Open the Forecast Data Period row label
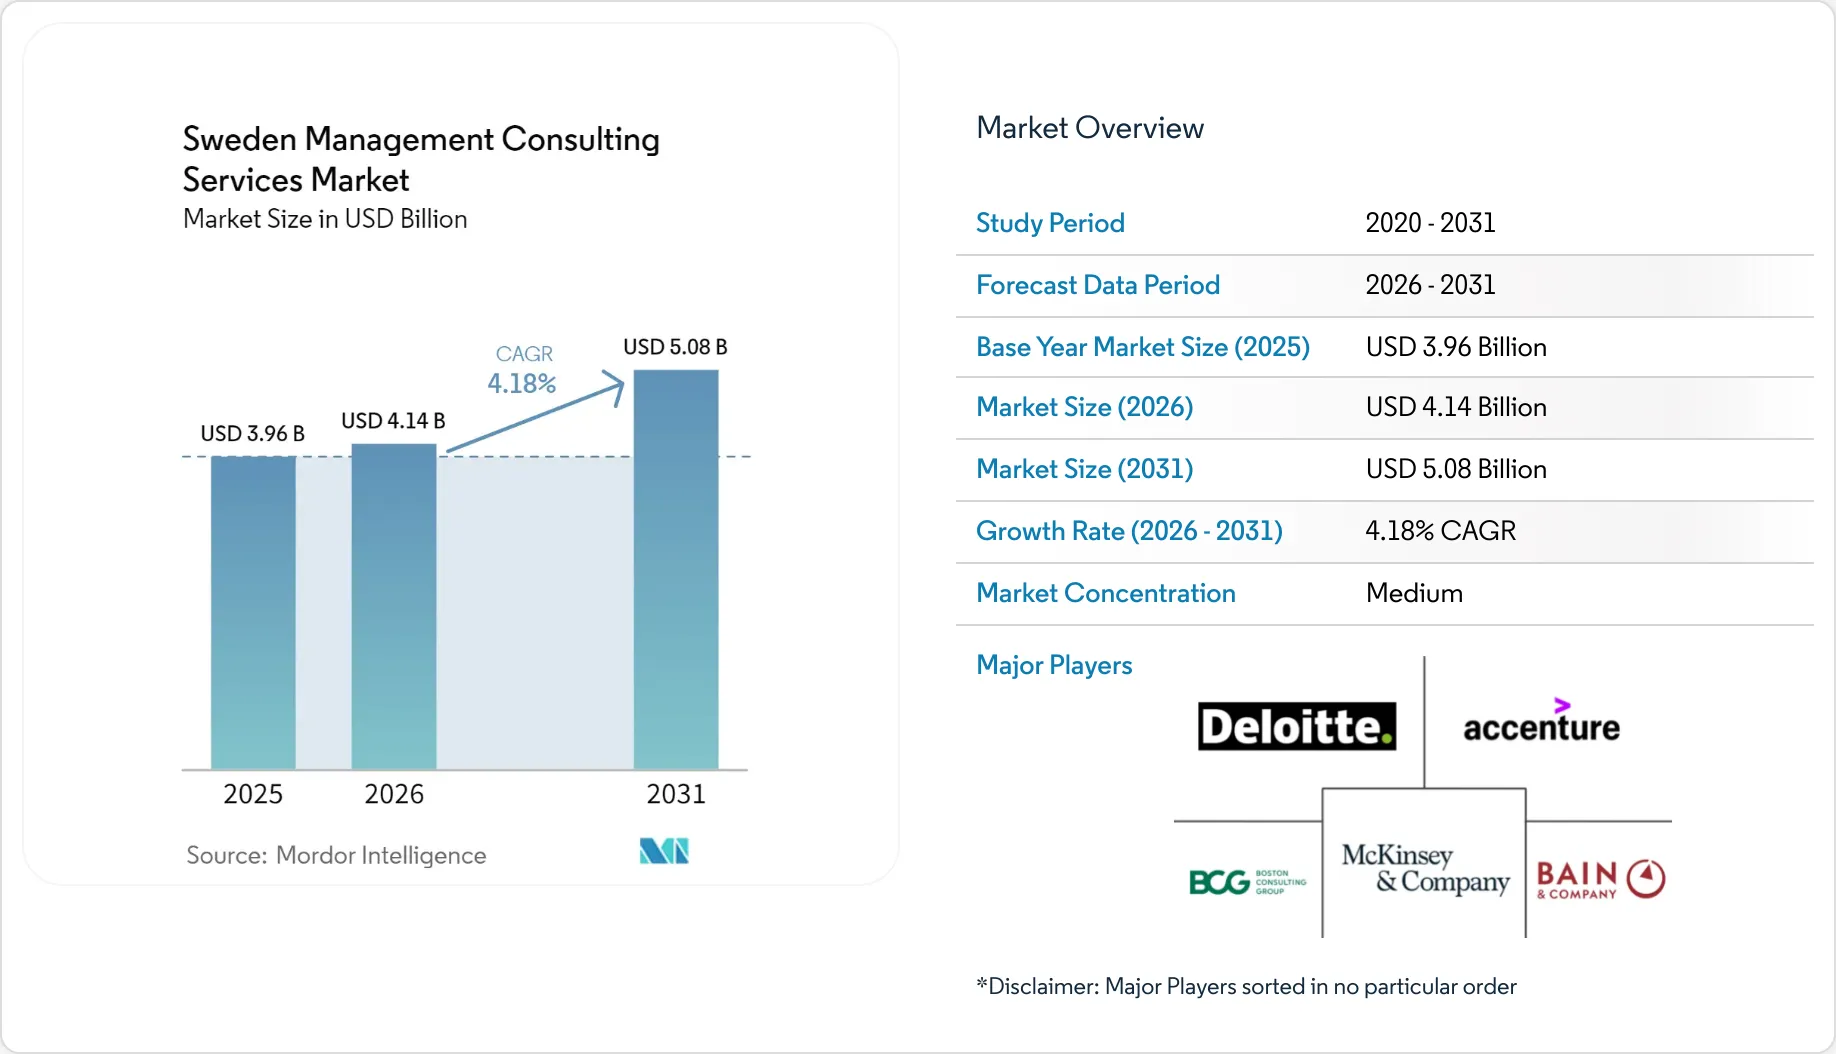 (1098, 285)
